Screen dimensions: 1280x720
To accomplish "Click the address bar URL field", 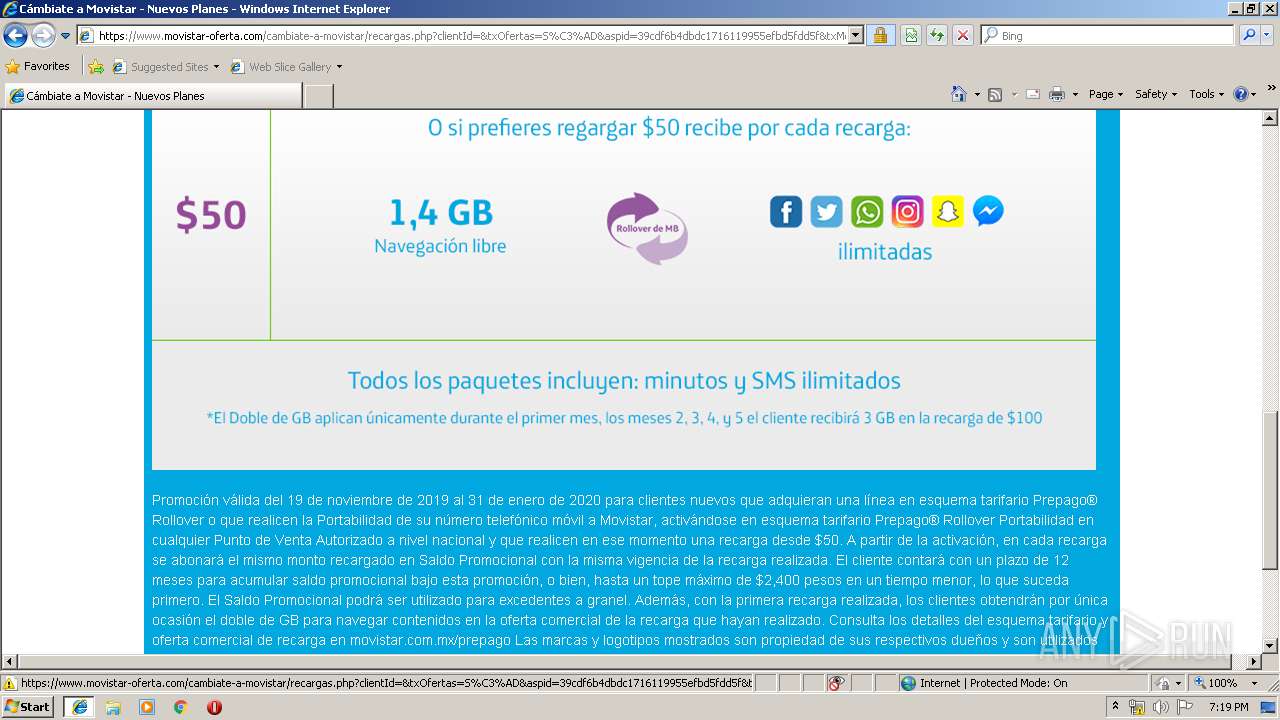I will click(x=462, y=35).
